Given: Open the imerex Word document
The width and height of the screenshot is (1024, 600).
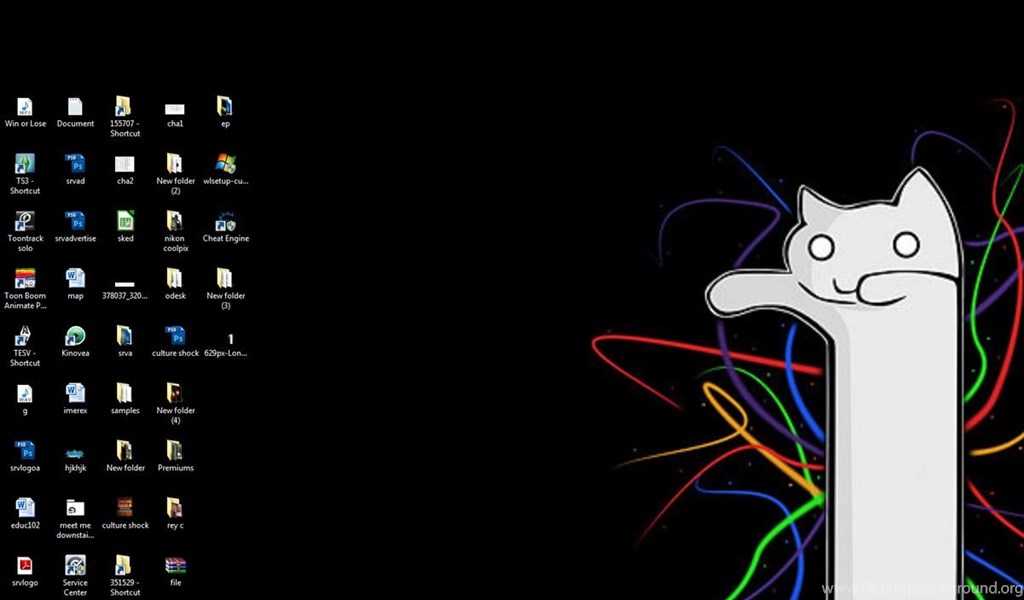Looking at the screenshot, I should click(75, 393).
